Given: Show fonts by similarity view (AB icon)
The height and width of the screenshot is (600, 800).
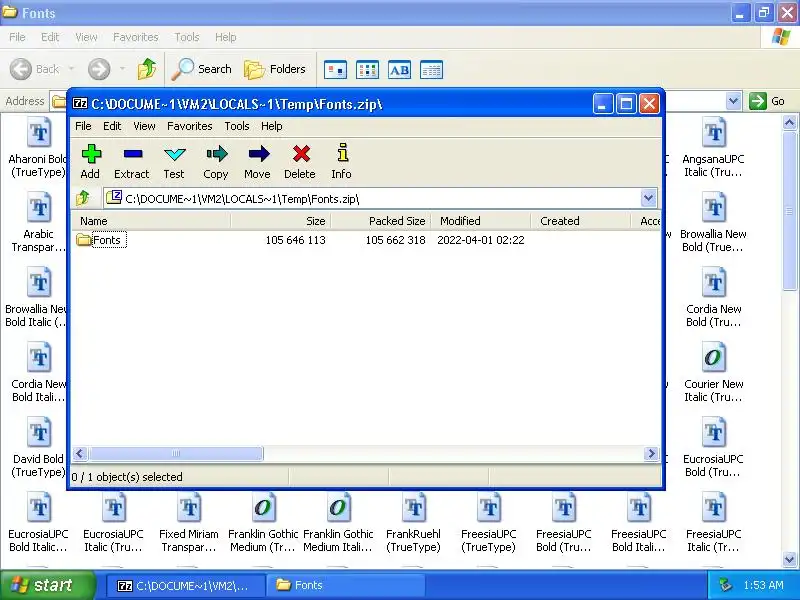Looking at the screenshot, I should 399,70.
